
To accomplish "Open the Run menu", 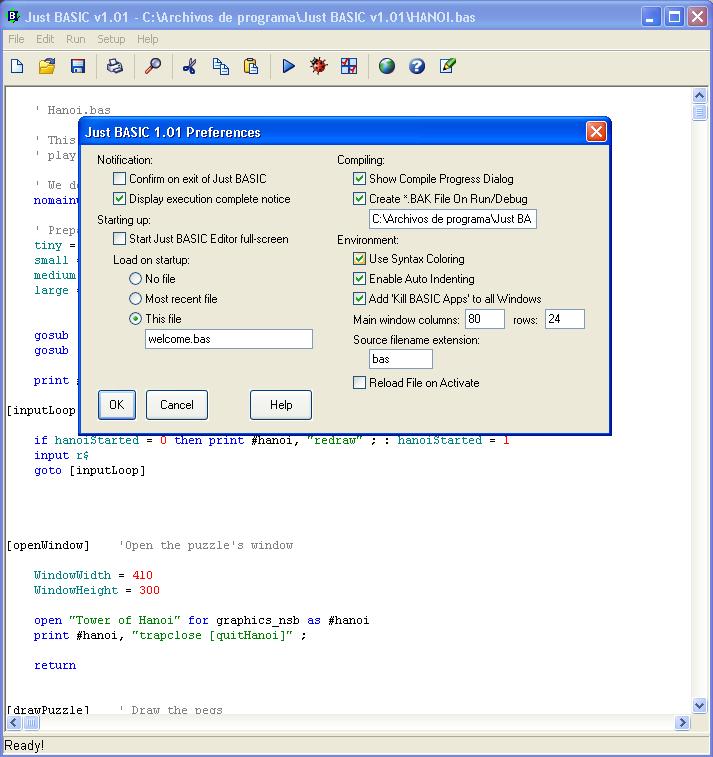I will [76, 39].
